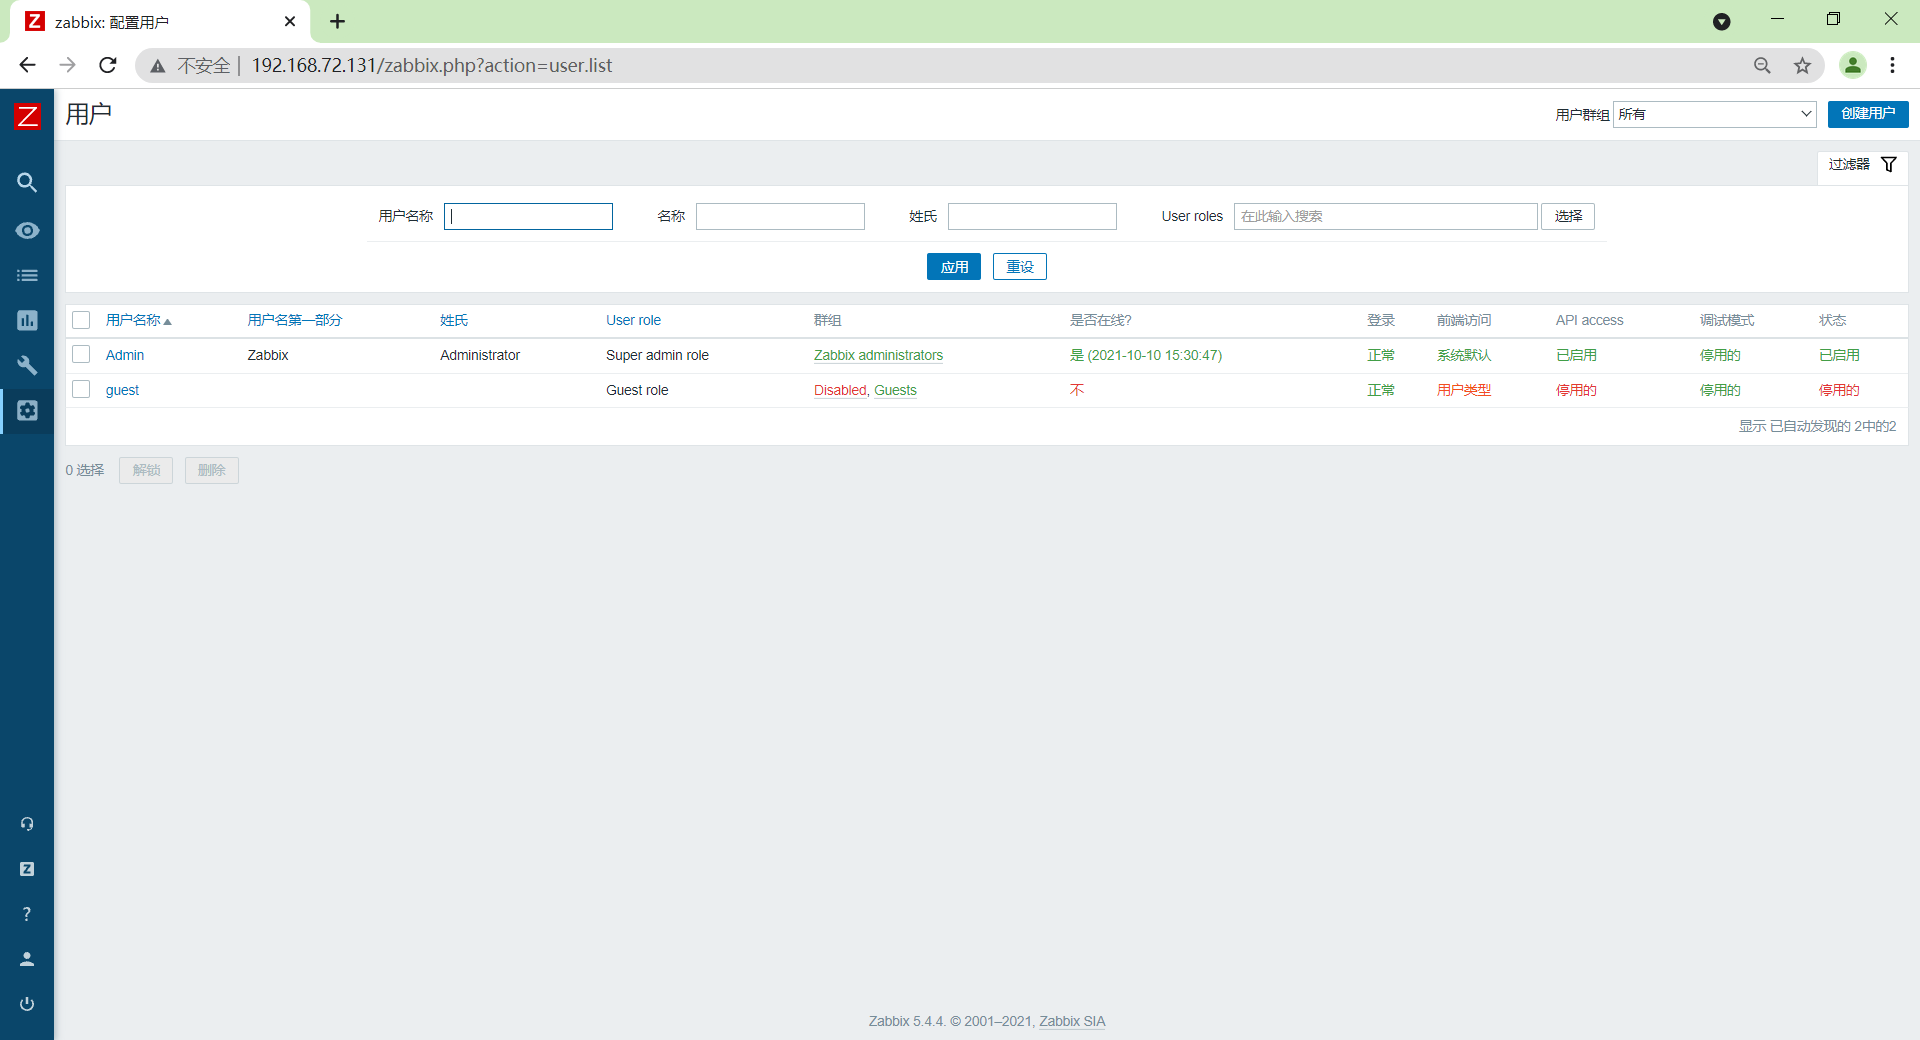Click the Reset filter button
The height and width of the screenshot is (1040, 1920).
tap(1020, 267)
